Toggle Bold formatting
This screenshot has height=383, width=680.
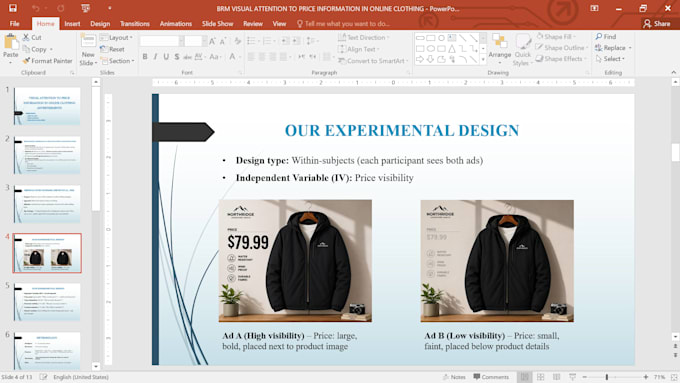coord(145,56)
